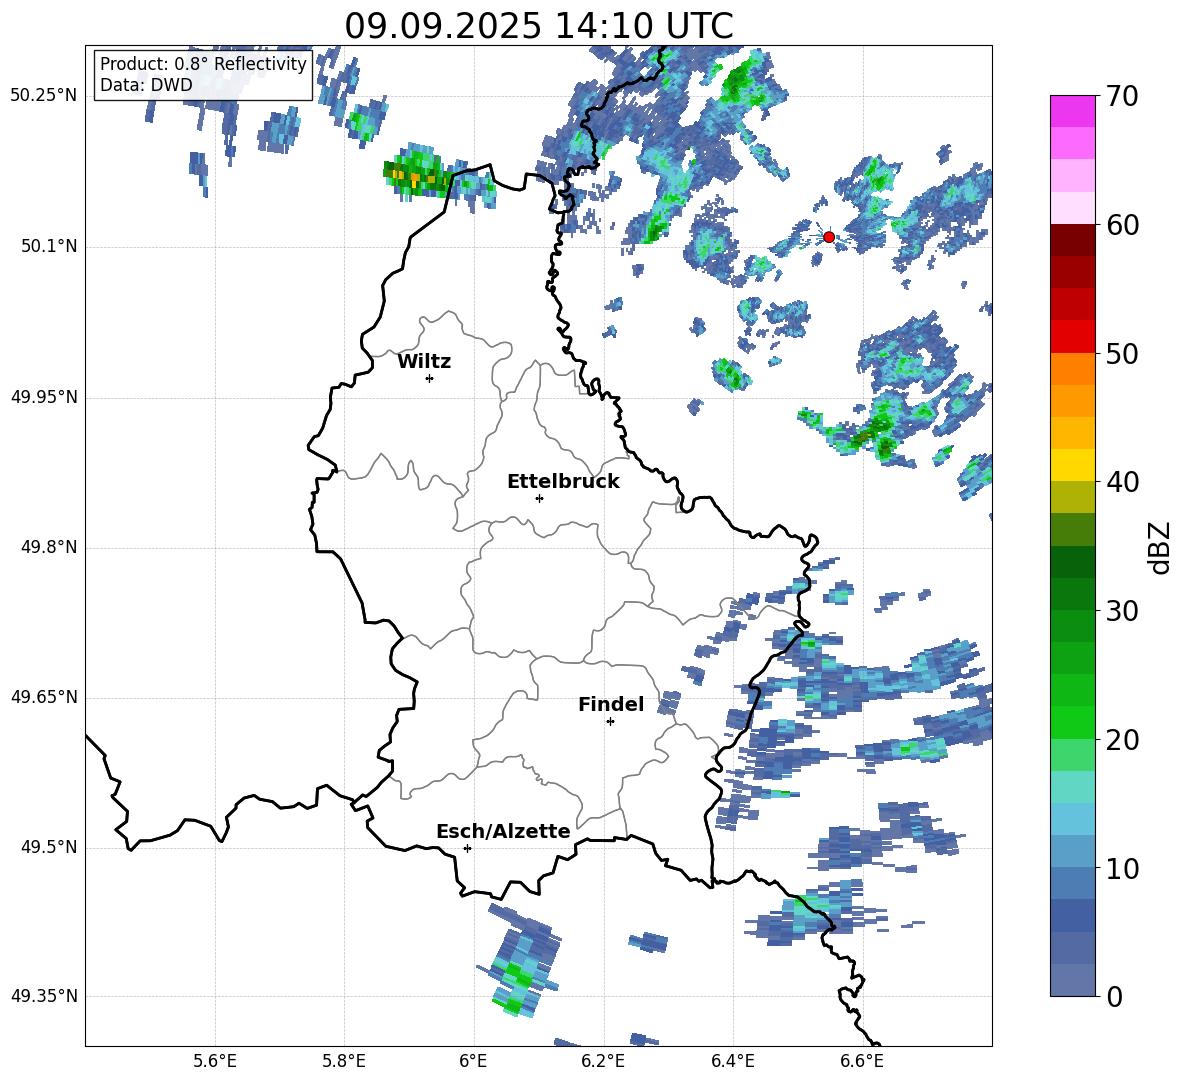Click the 50.1°N latitude label
The height and width of the screenshot is (1081, 1184).
(x=48, y=247)
